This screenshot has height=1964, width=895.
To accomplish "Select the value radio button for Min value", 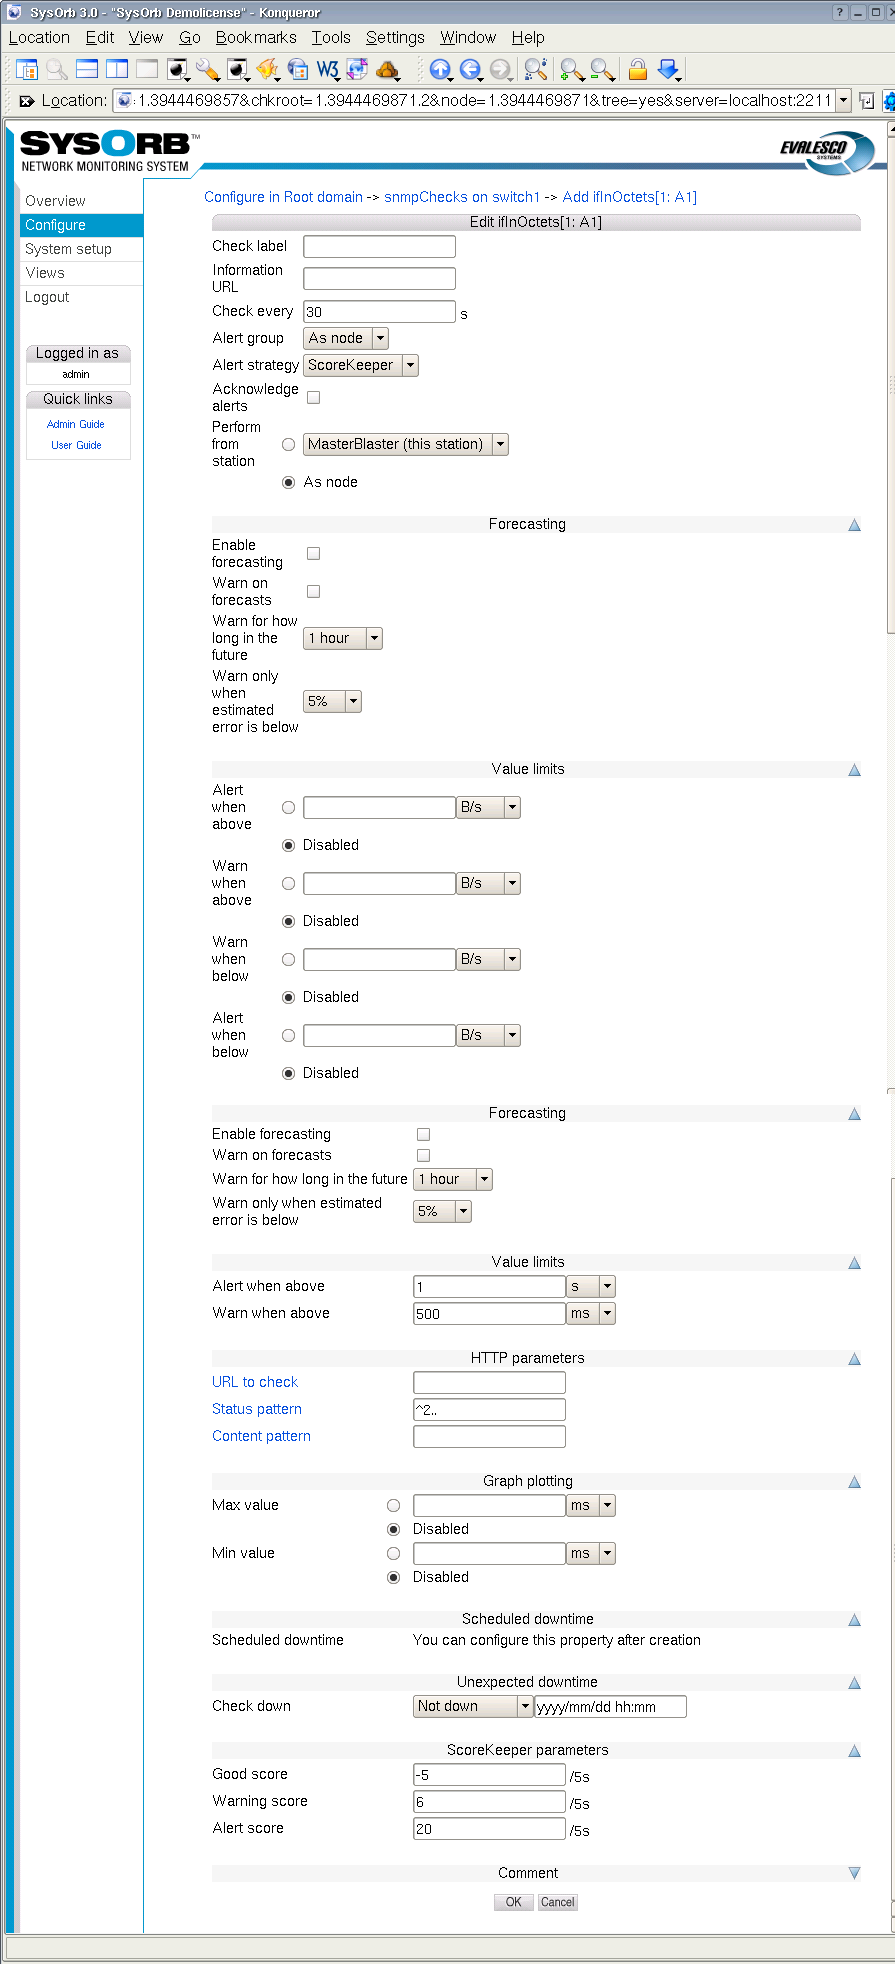I will [x=393, y=1553].
